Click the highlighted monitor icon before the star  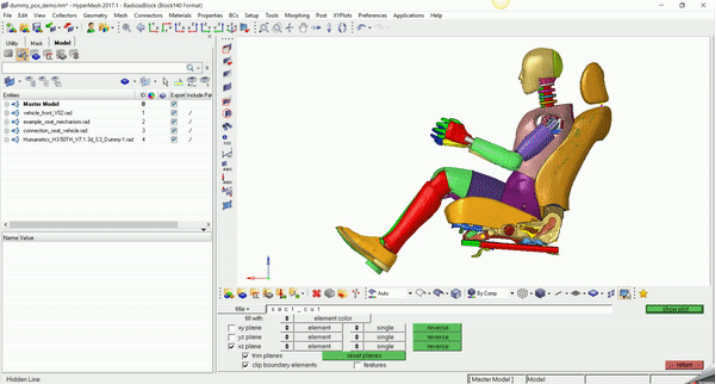click(x=624, y=294)
